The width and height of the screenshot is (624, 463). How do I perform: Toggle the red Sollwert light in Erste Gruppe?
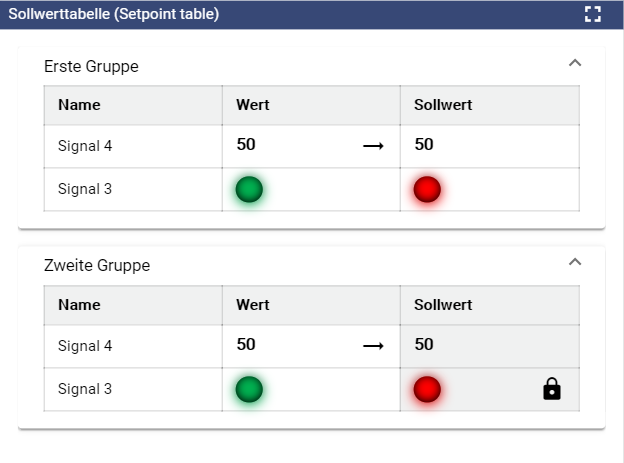(x=427, y=189)
